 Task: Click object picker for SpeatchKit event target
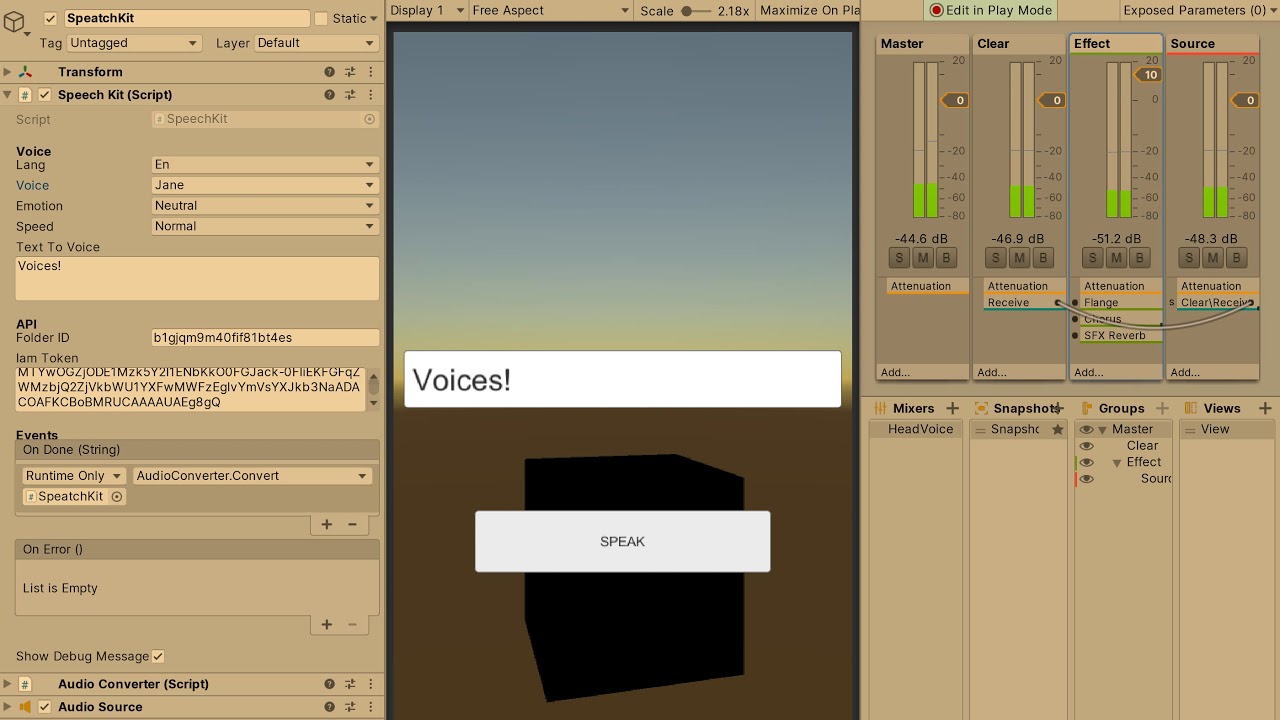coord(117,497)
